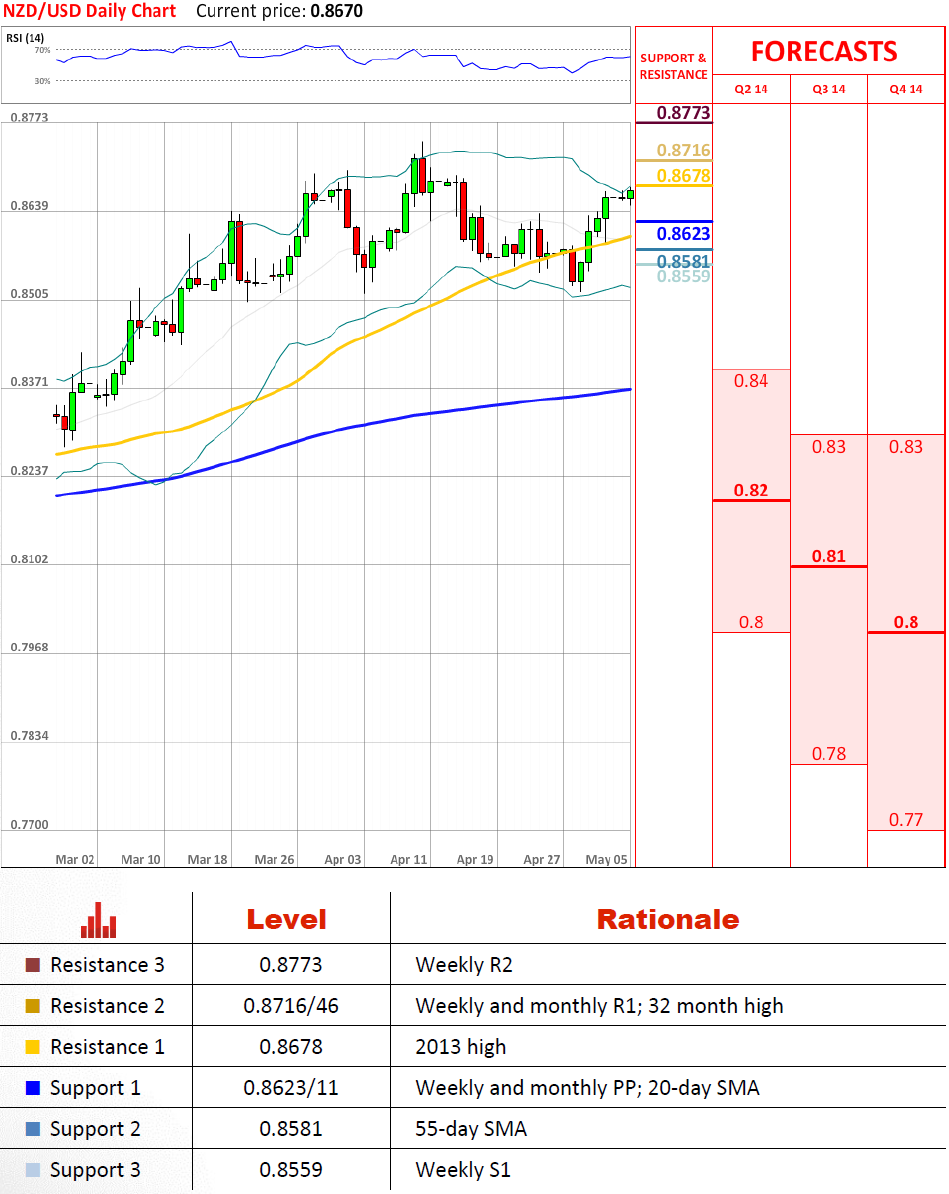
Task: Click the Q4 14 forecast high 0.83
Action: [x=906, y=447]
